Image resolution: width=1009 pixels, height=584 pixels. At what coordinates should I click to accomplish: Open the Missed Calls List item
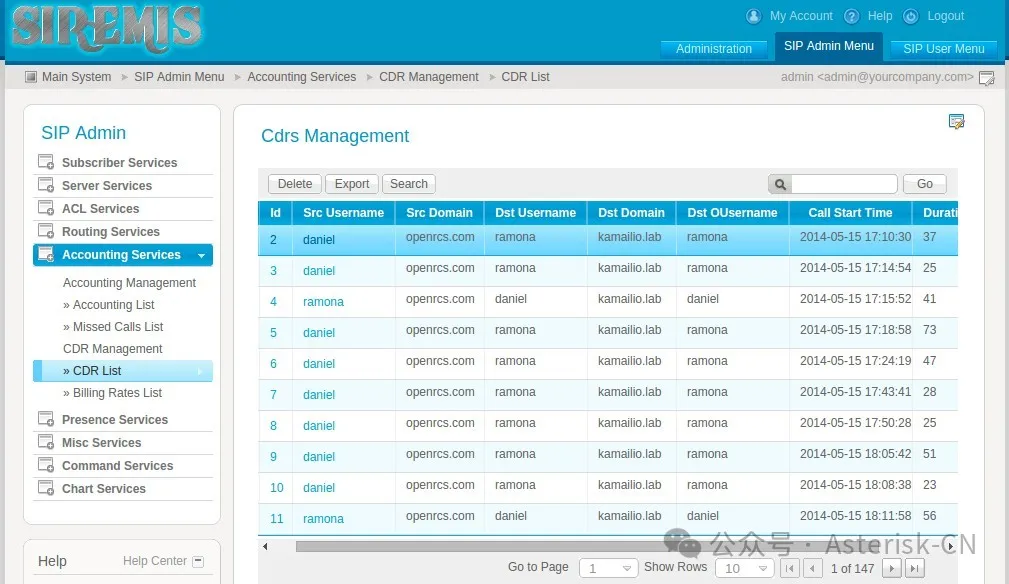point(113,327)
